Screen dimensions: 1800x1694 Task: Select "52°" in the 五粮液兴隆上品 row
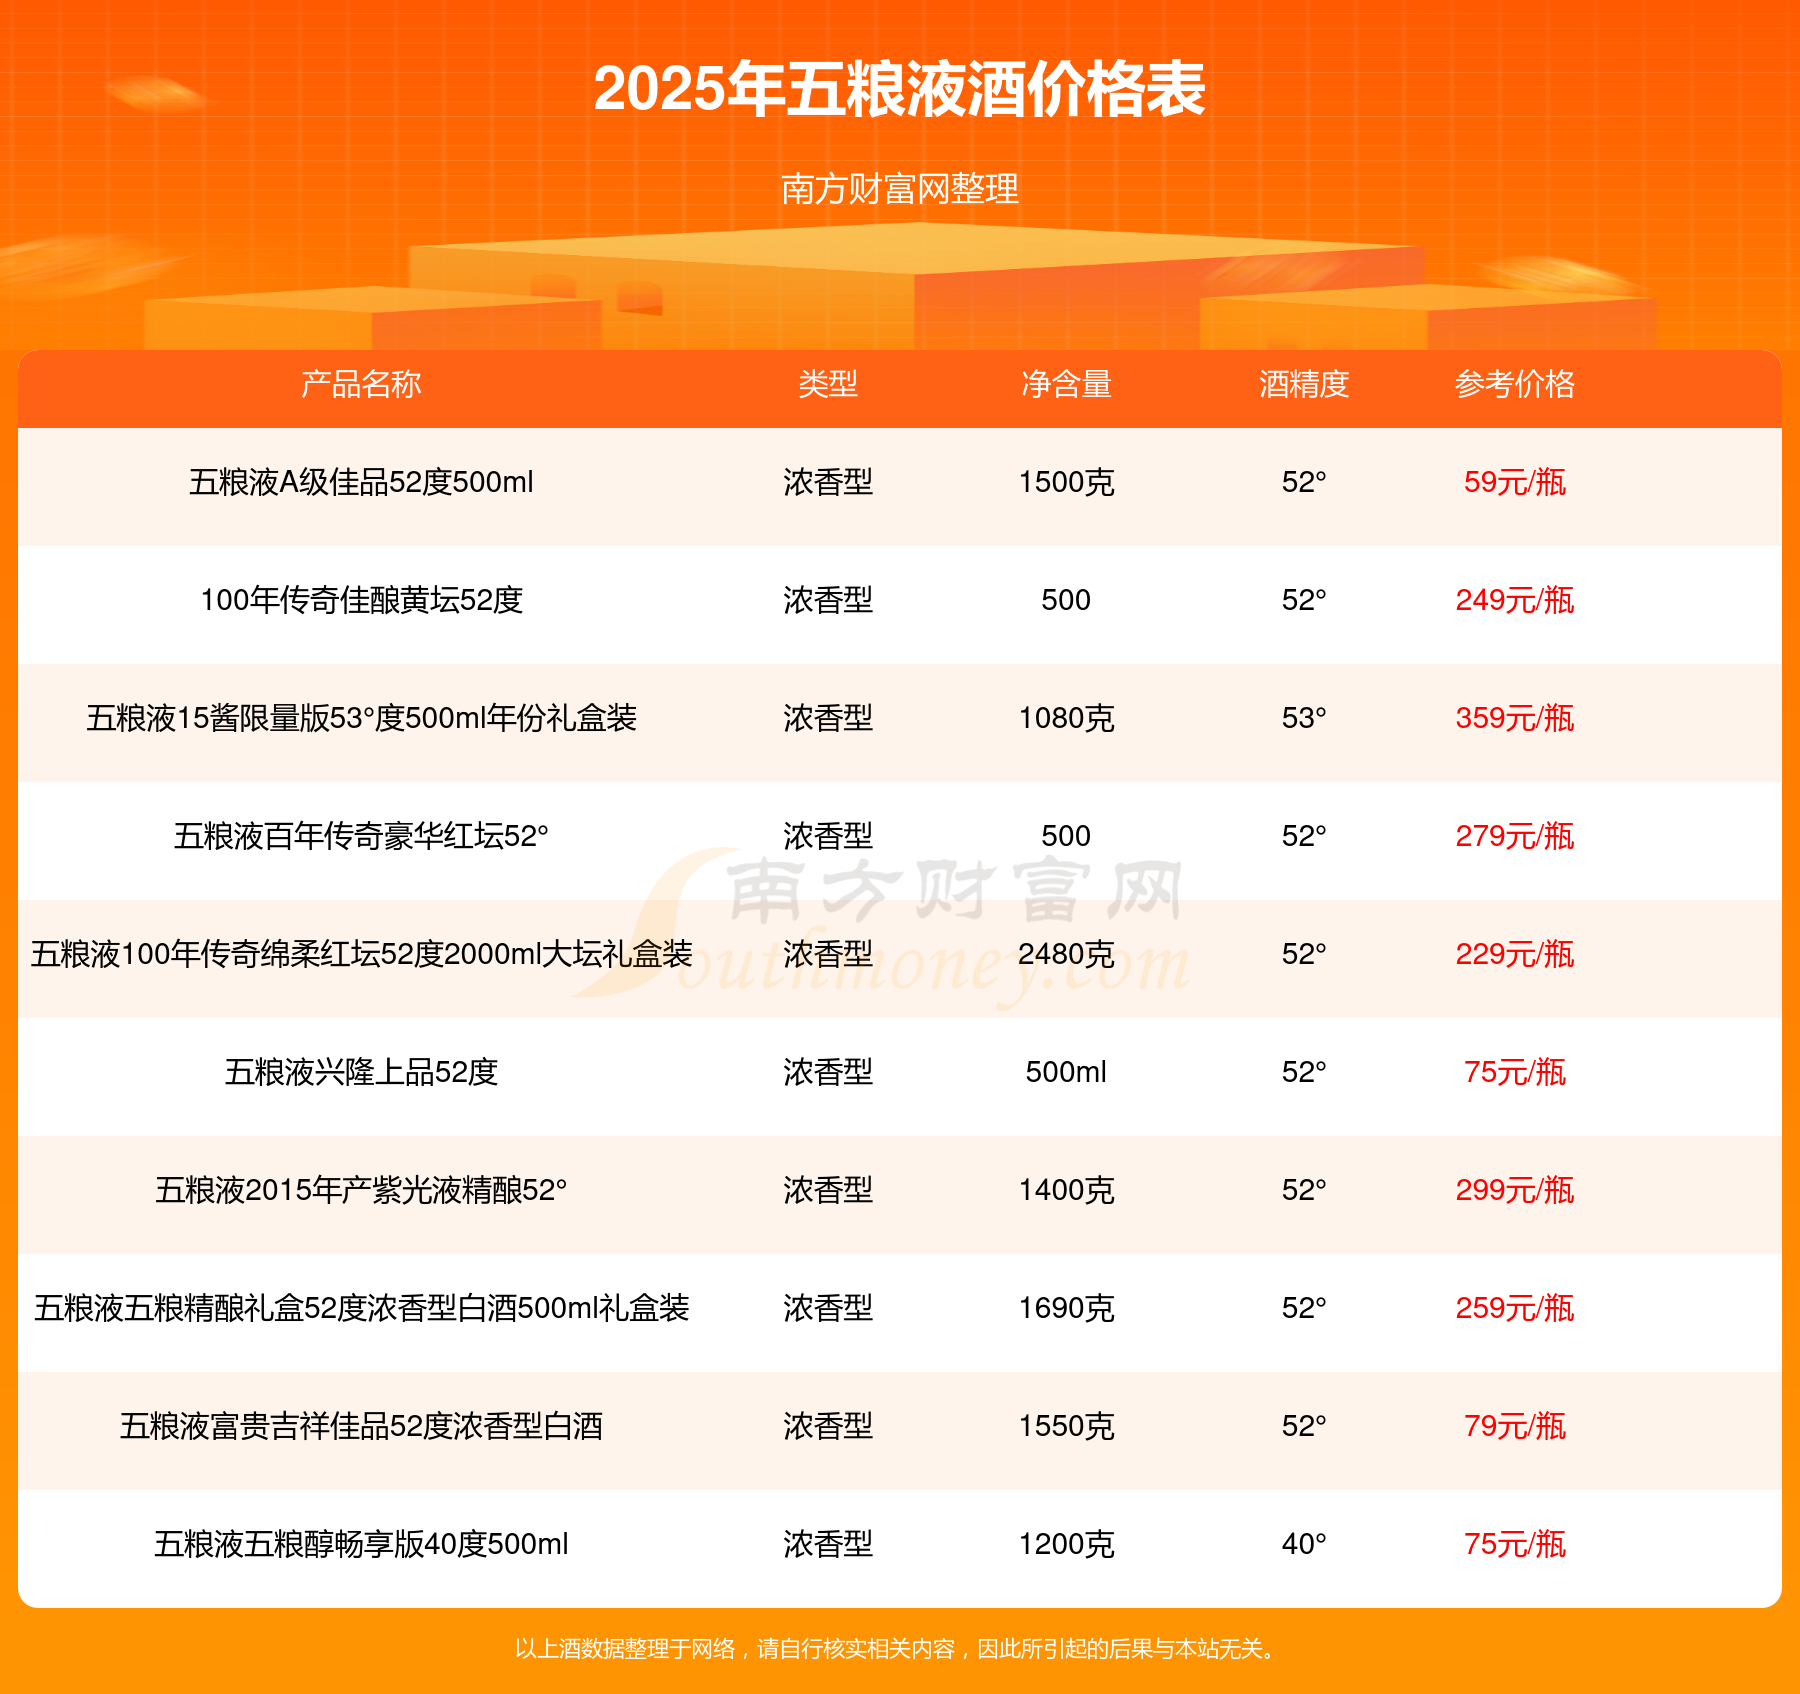pos(1304,1072)
